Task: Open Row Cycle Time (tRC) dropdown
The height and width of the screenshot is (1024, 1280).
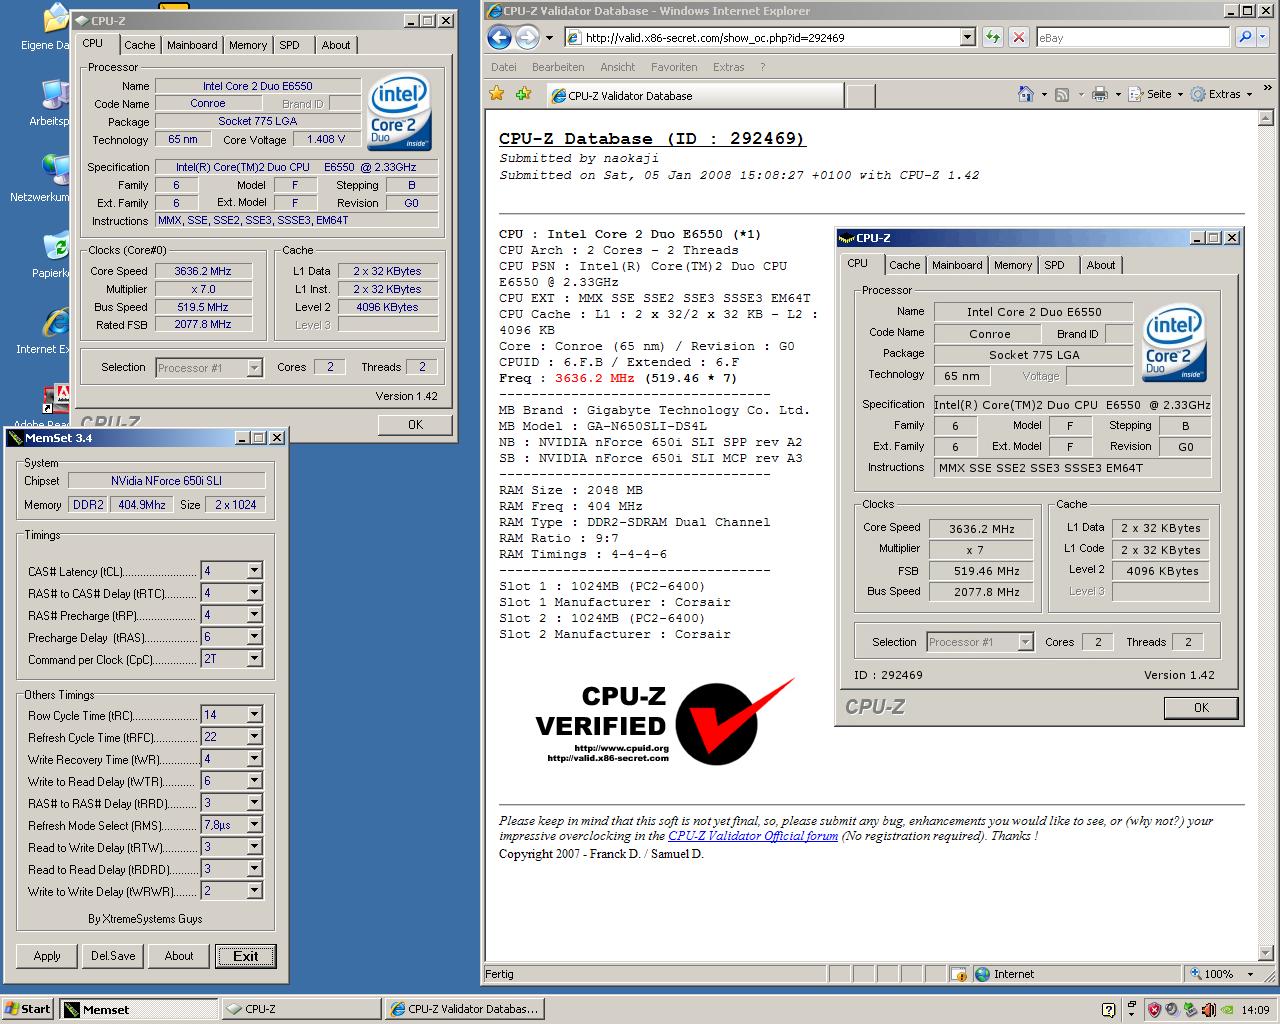Action: pyautogui.click(x=254, y=715)
